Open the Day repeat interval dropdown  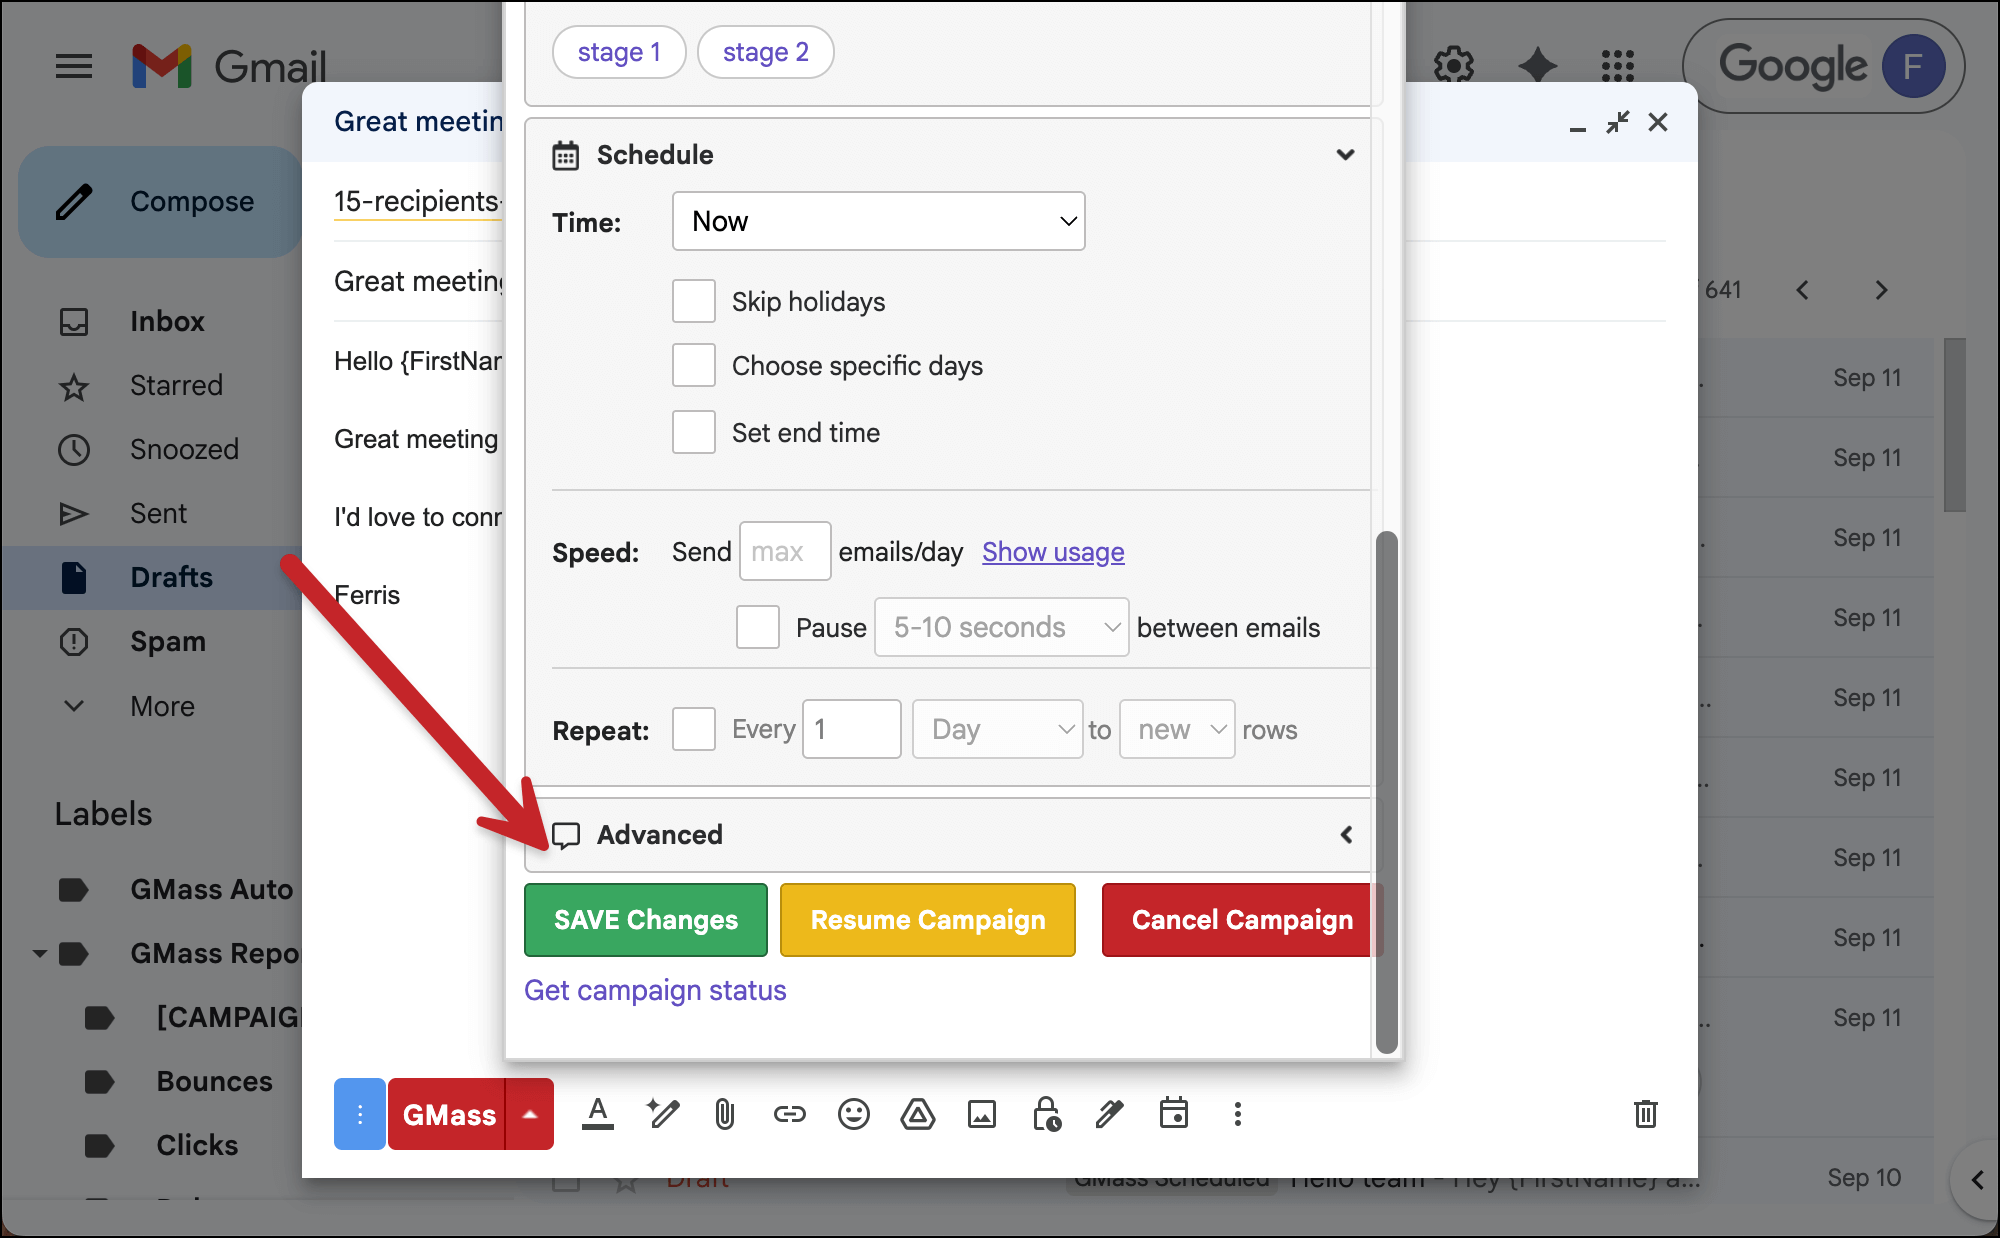point(997,729)
